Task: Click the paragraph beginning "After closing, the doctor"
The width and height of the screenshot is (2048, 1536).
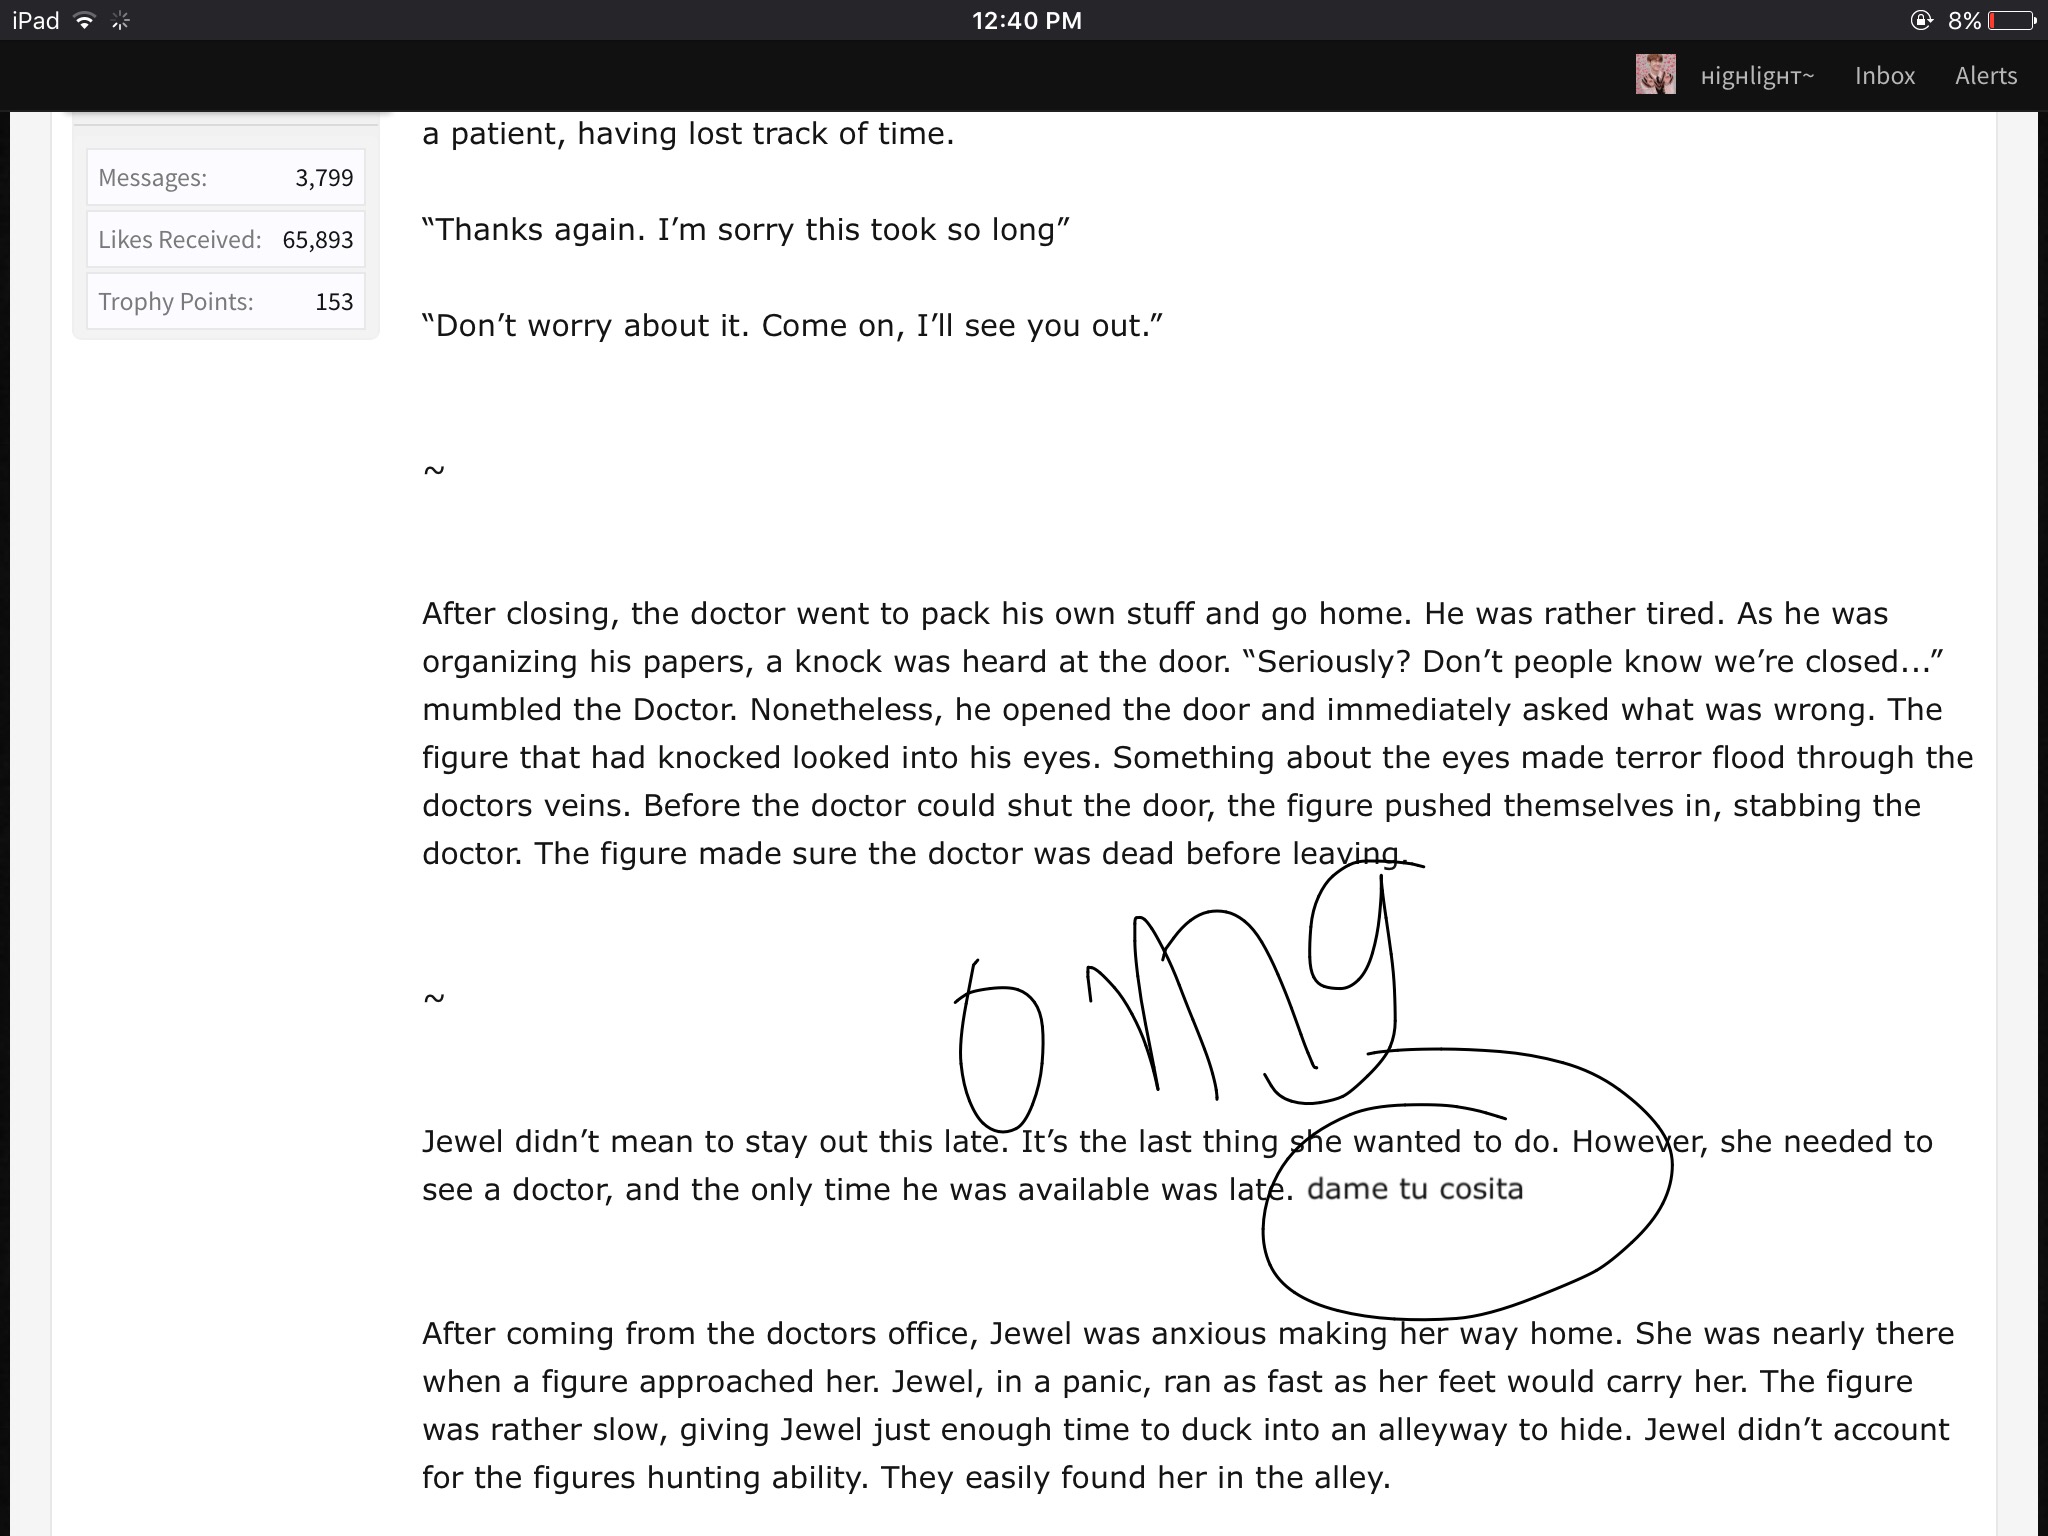Action: pos(1197,733)
